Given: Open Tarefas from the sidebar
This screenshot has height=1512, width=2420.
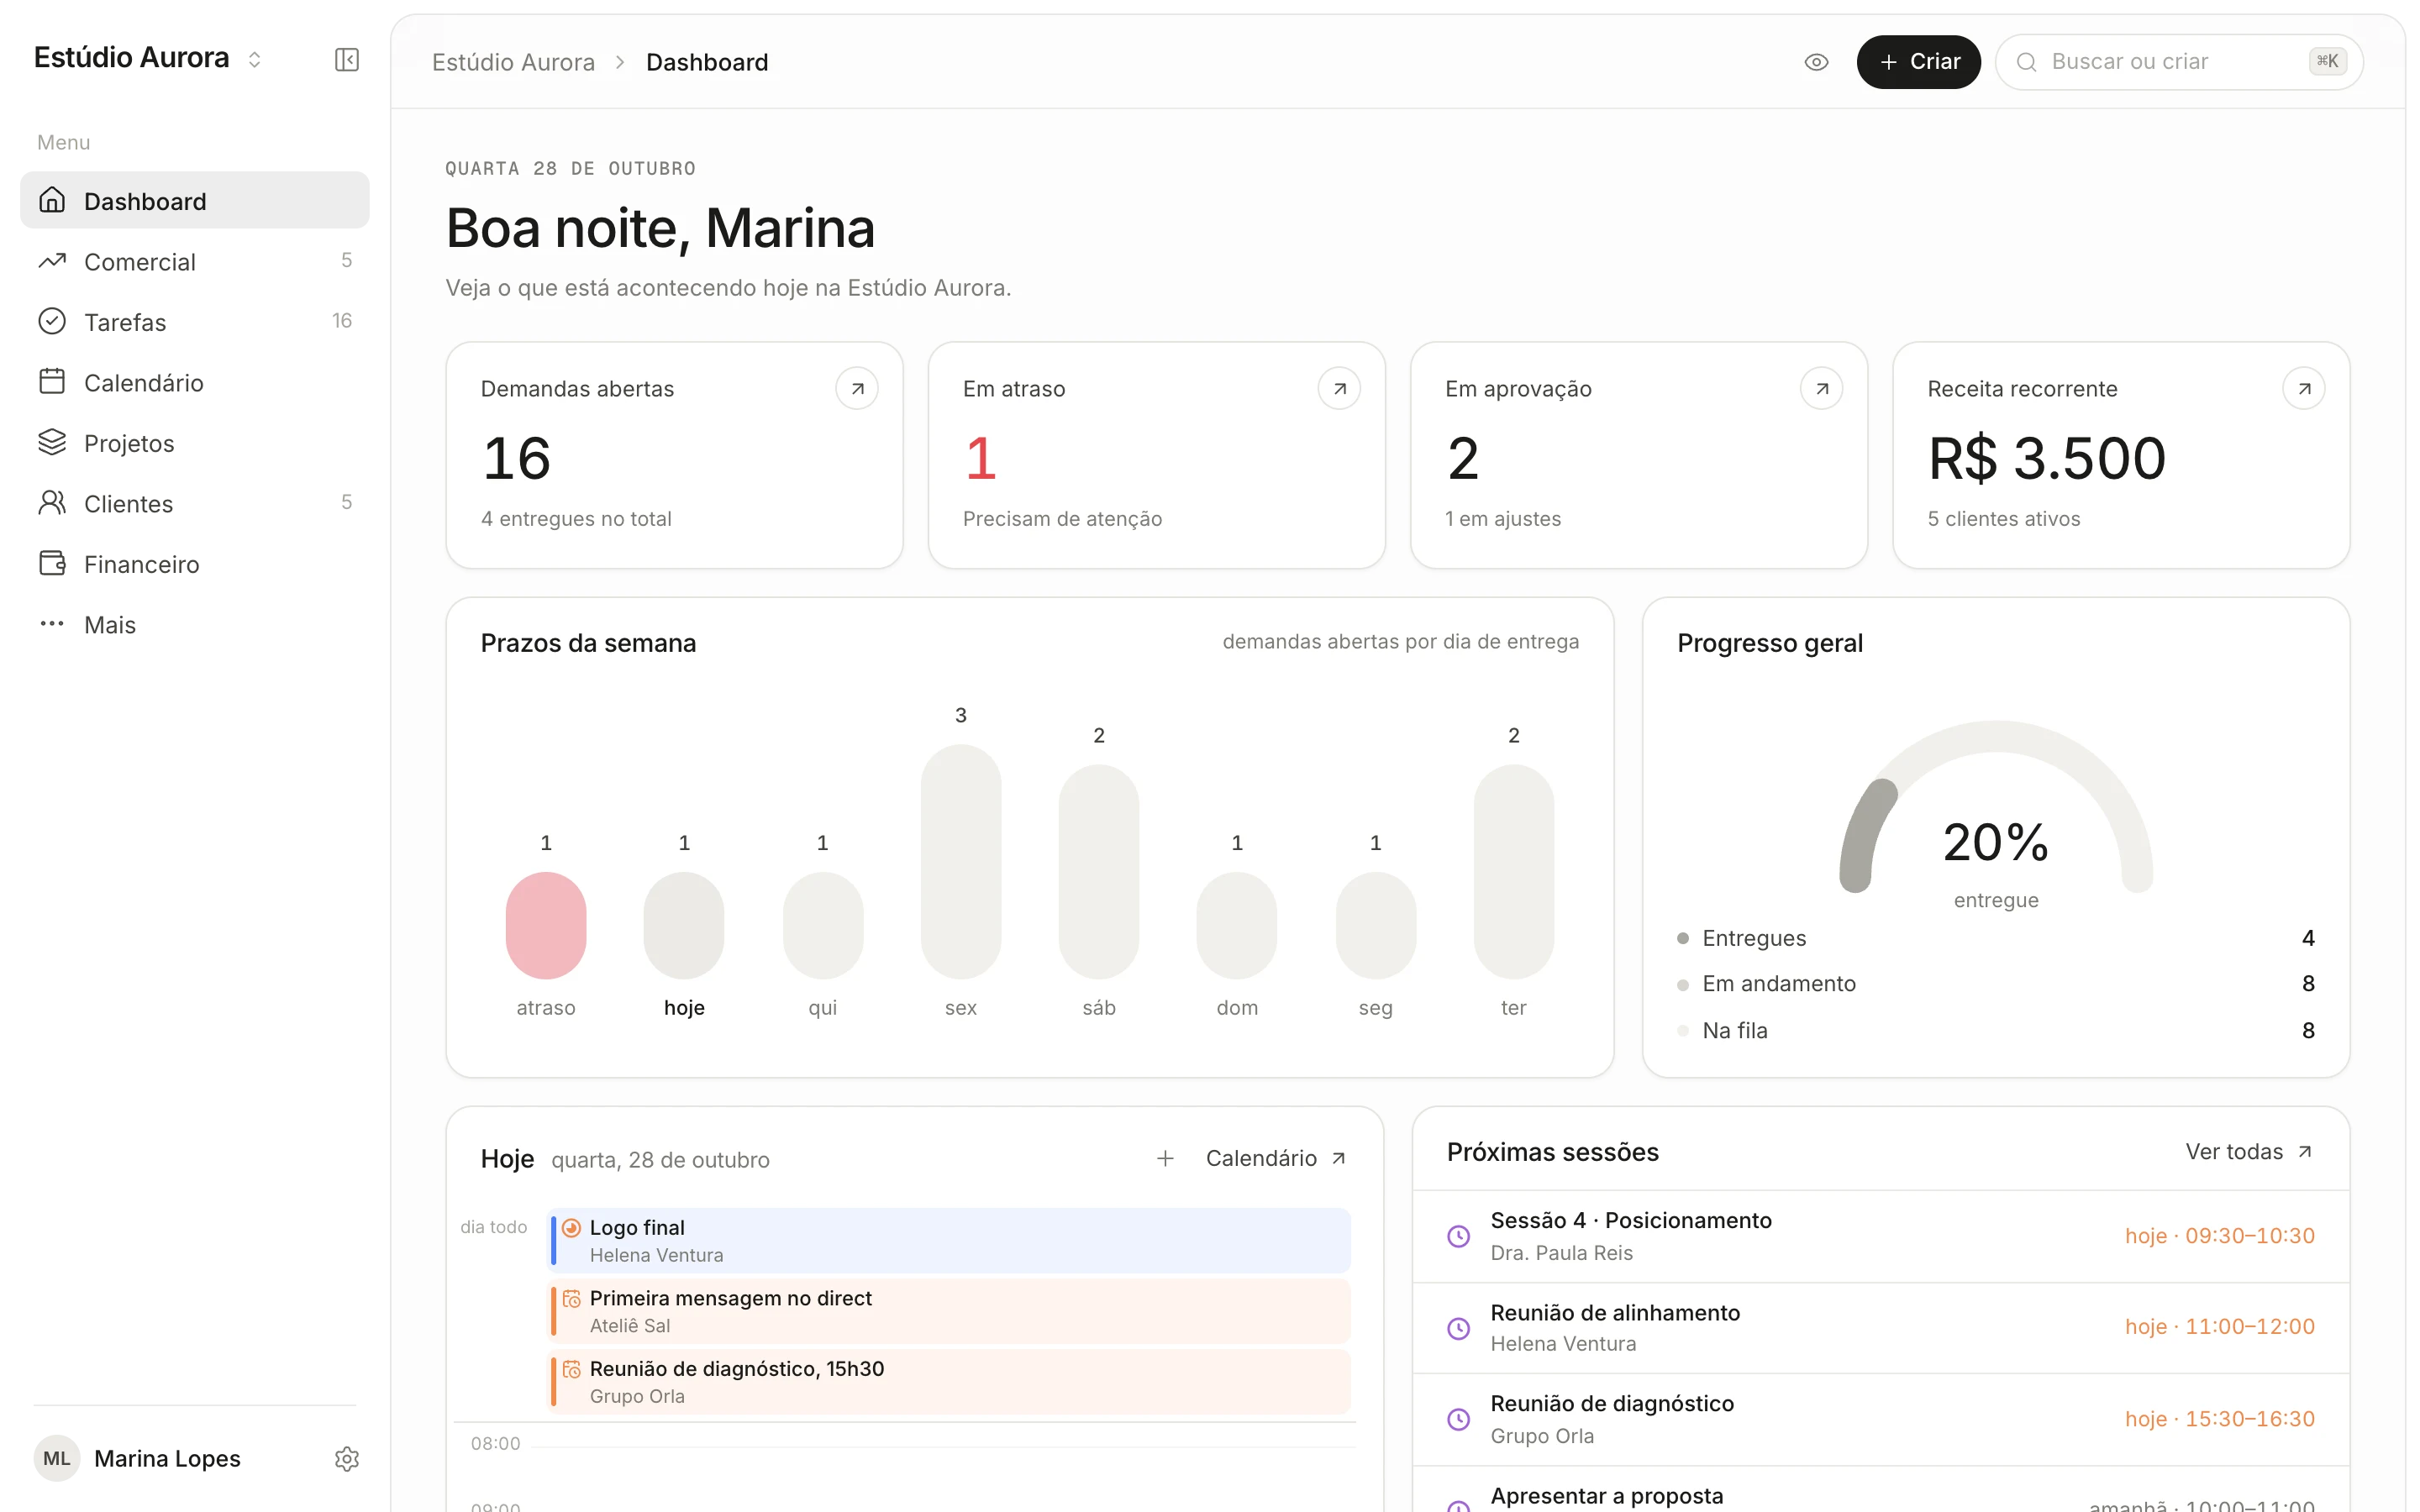Looking at the screenshot, I should point(195,322).
